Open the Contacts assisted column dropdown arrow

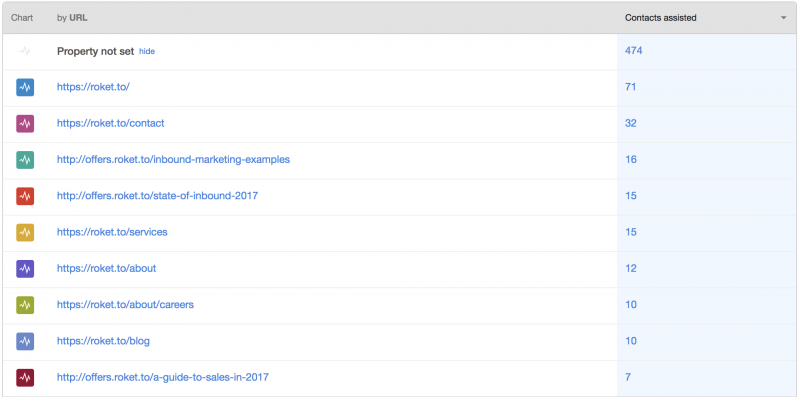coord(784,18)
